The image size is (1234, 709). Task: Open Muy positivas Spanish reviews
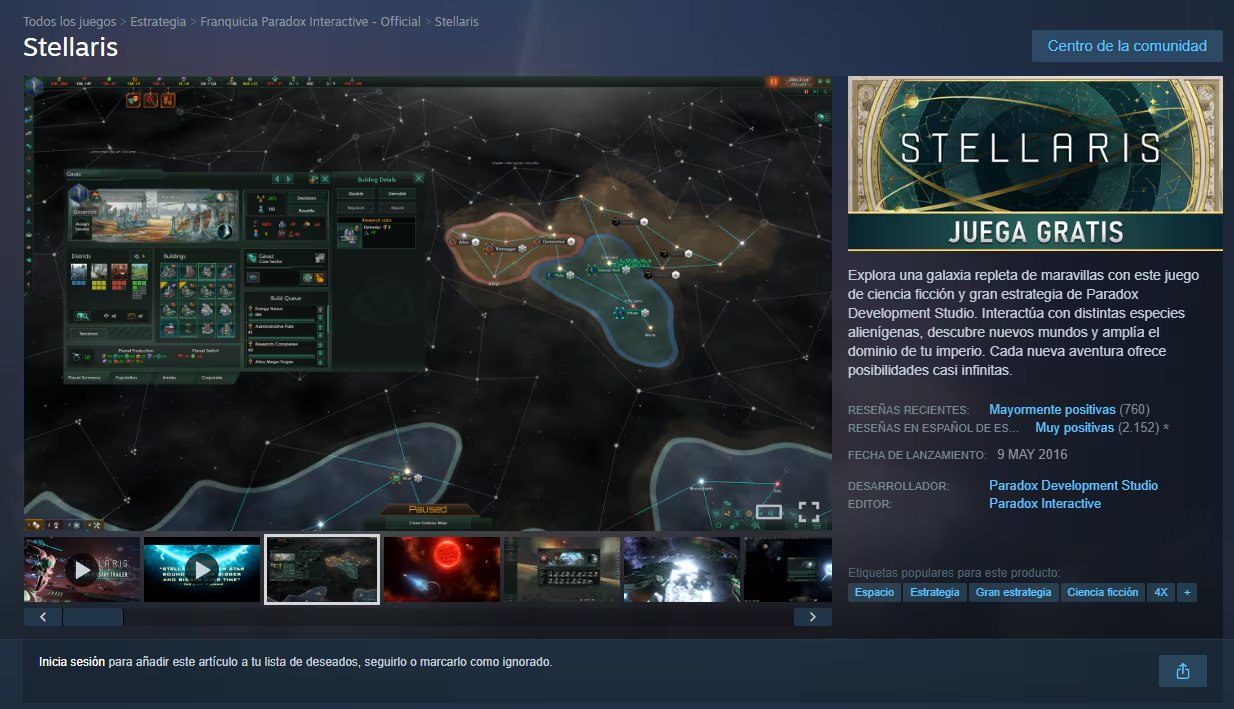click(x=1074, y=428)
